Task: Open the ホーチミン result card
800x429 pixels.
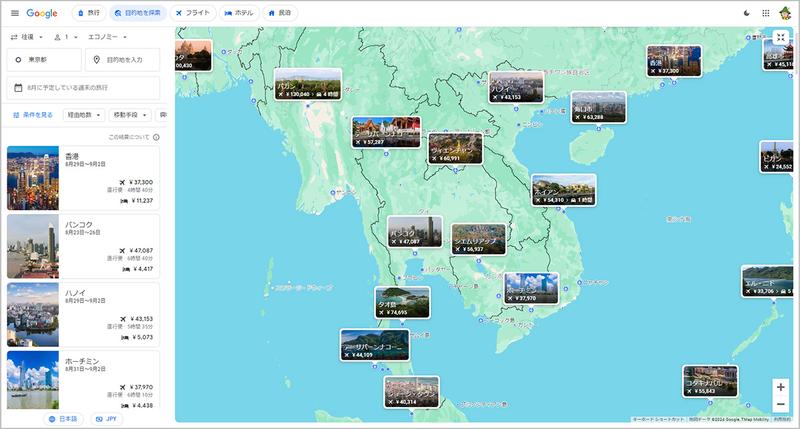Action: [x=83, y=380]
